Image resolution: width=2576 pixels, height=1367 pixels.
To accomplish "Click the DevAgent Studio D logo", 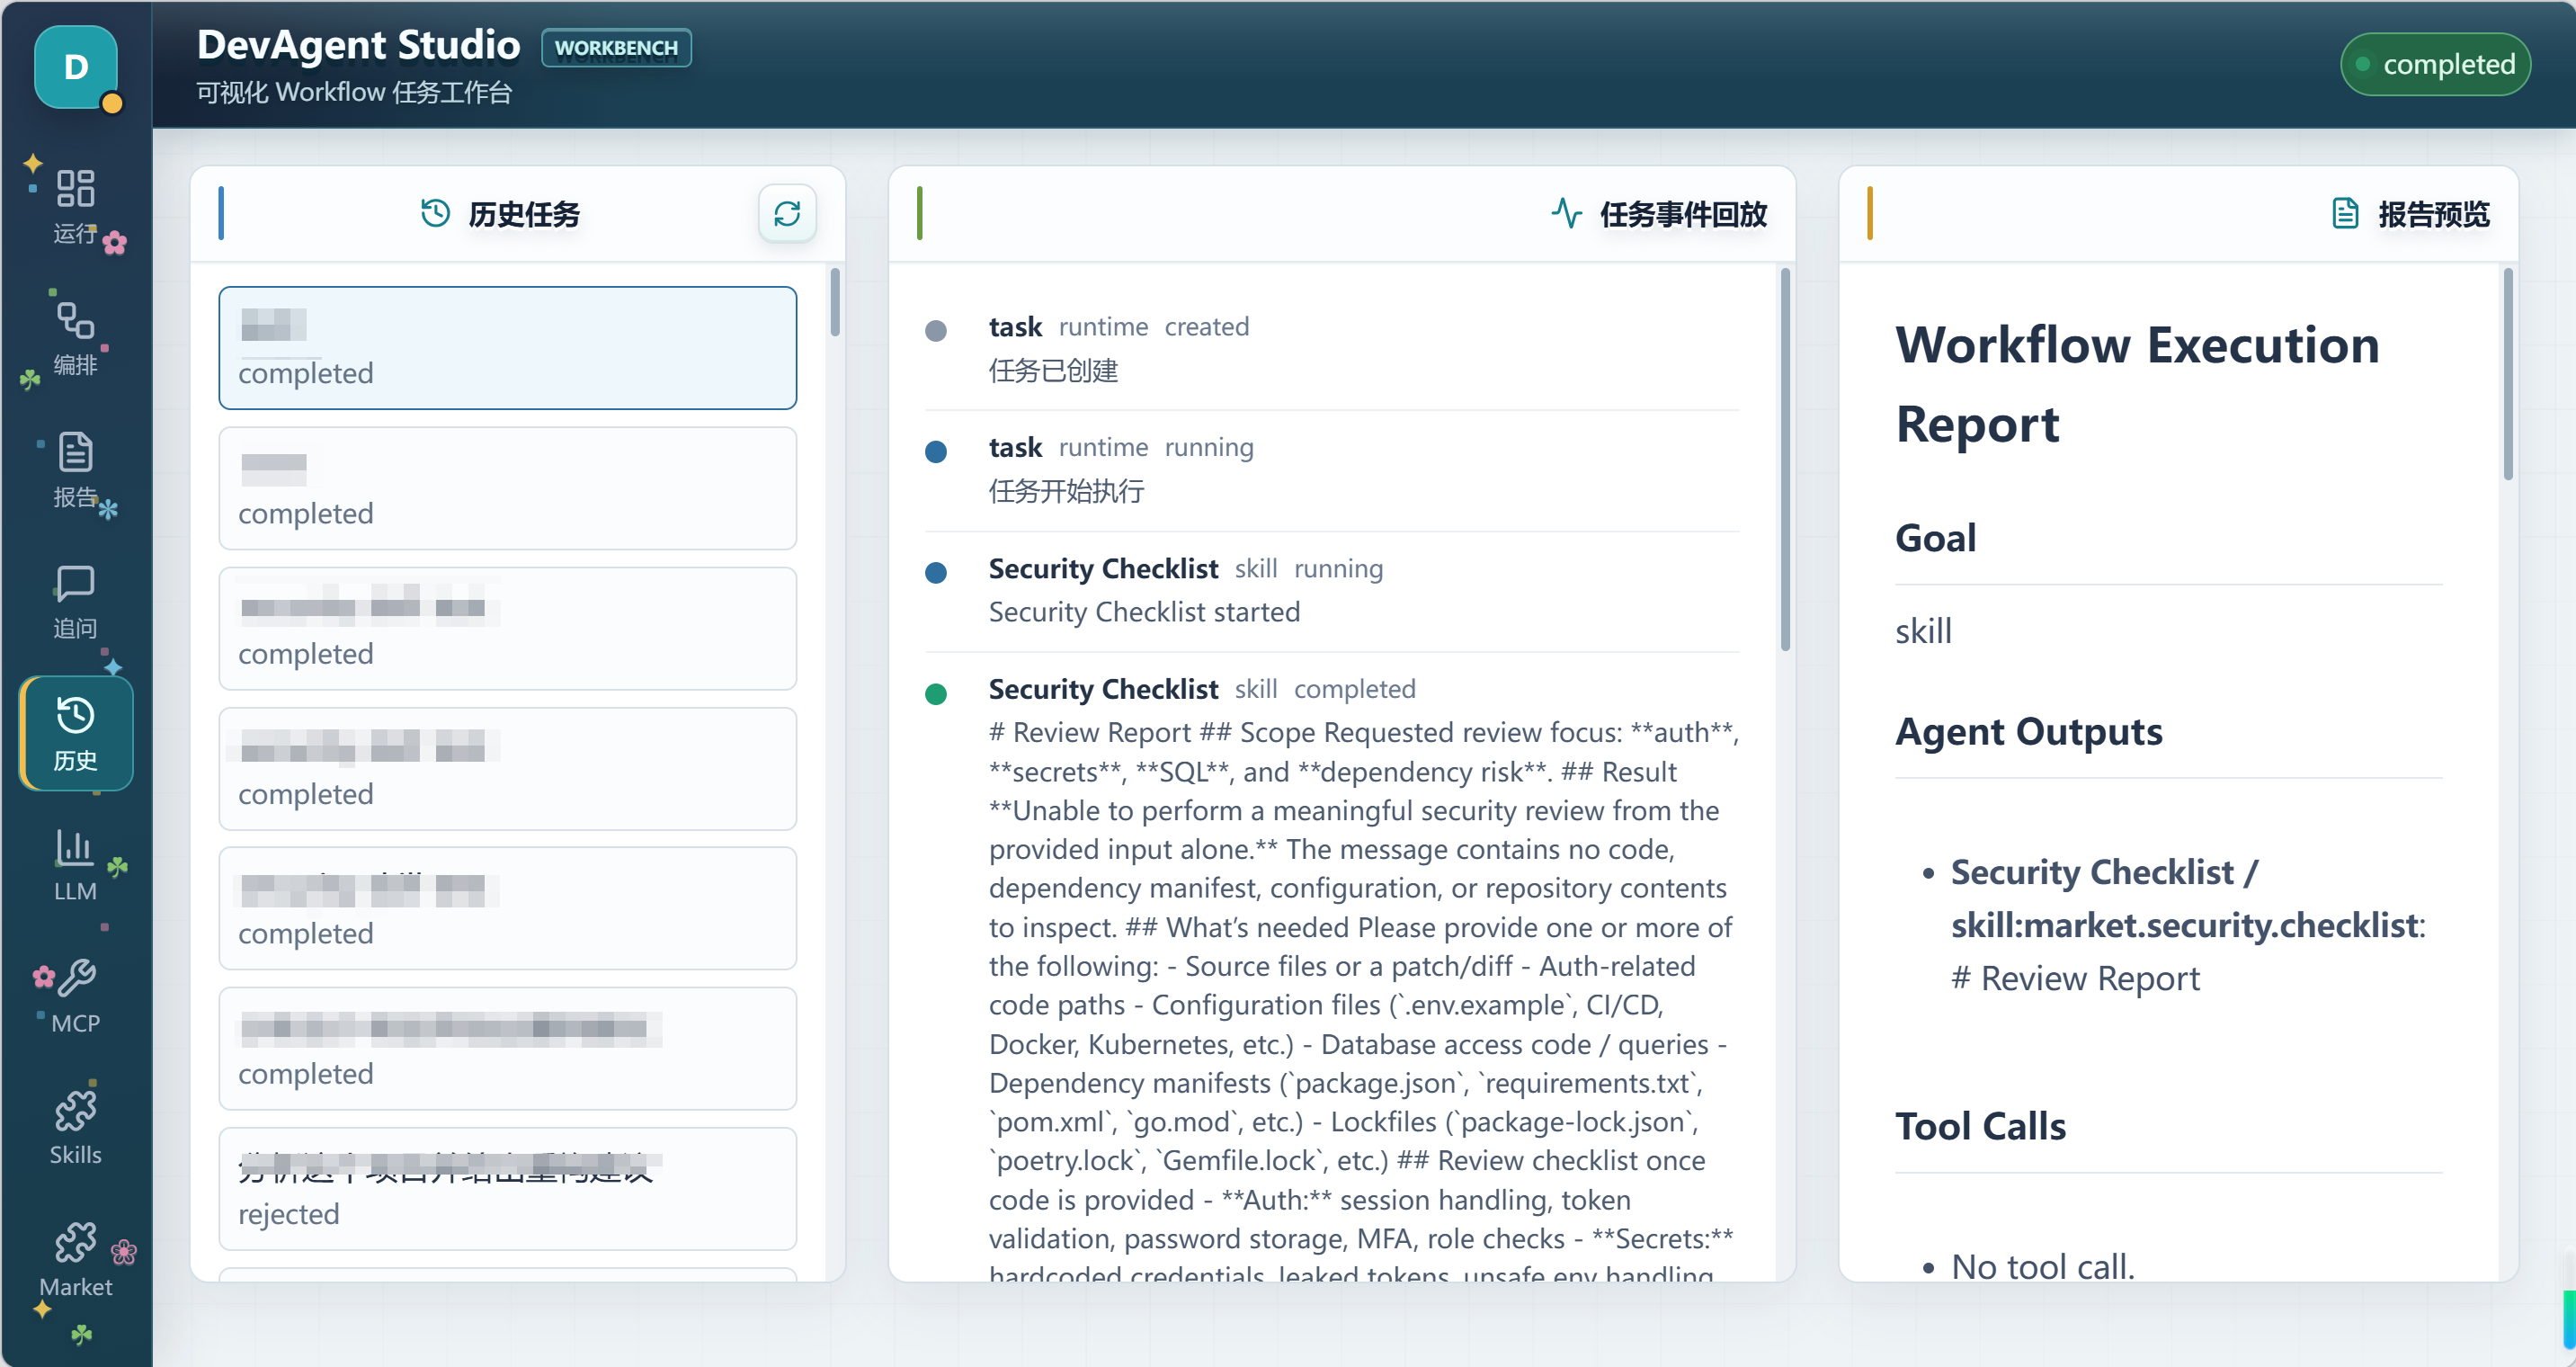I will point(76,67).
